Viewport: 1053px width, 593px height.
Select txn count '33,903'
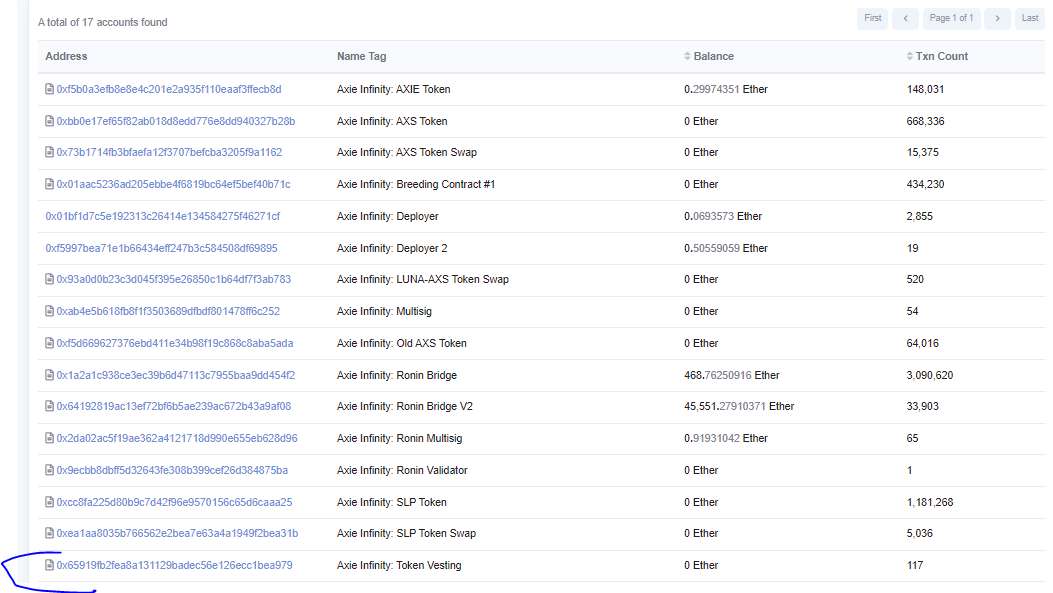pos(923,406)
